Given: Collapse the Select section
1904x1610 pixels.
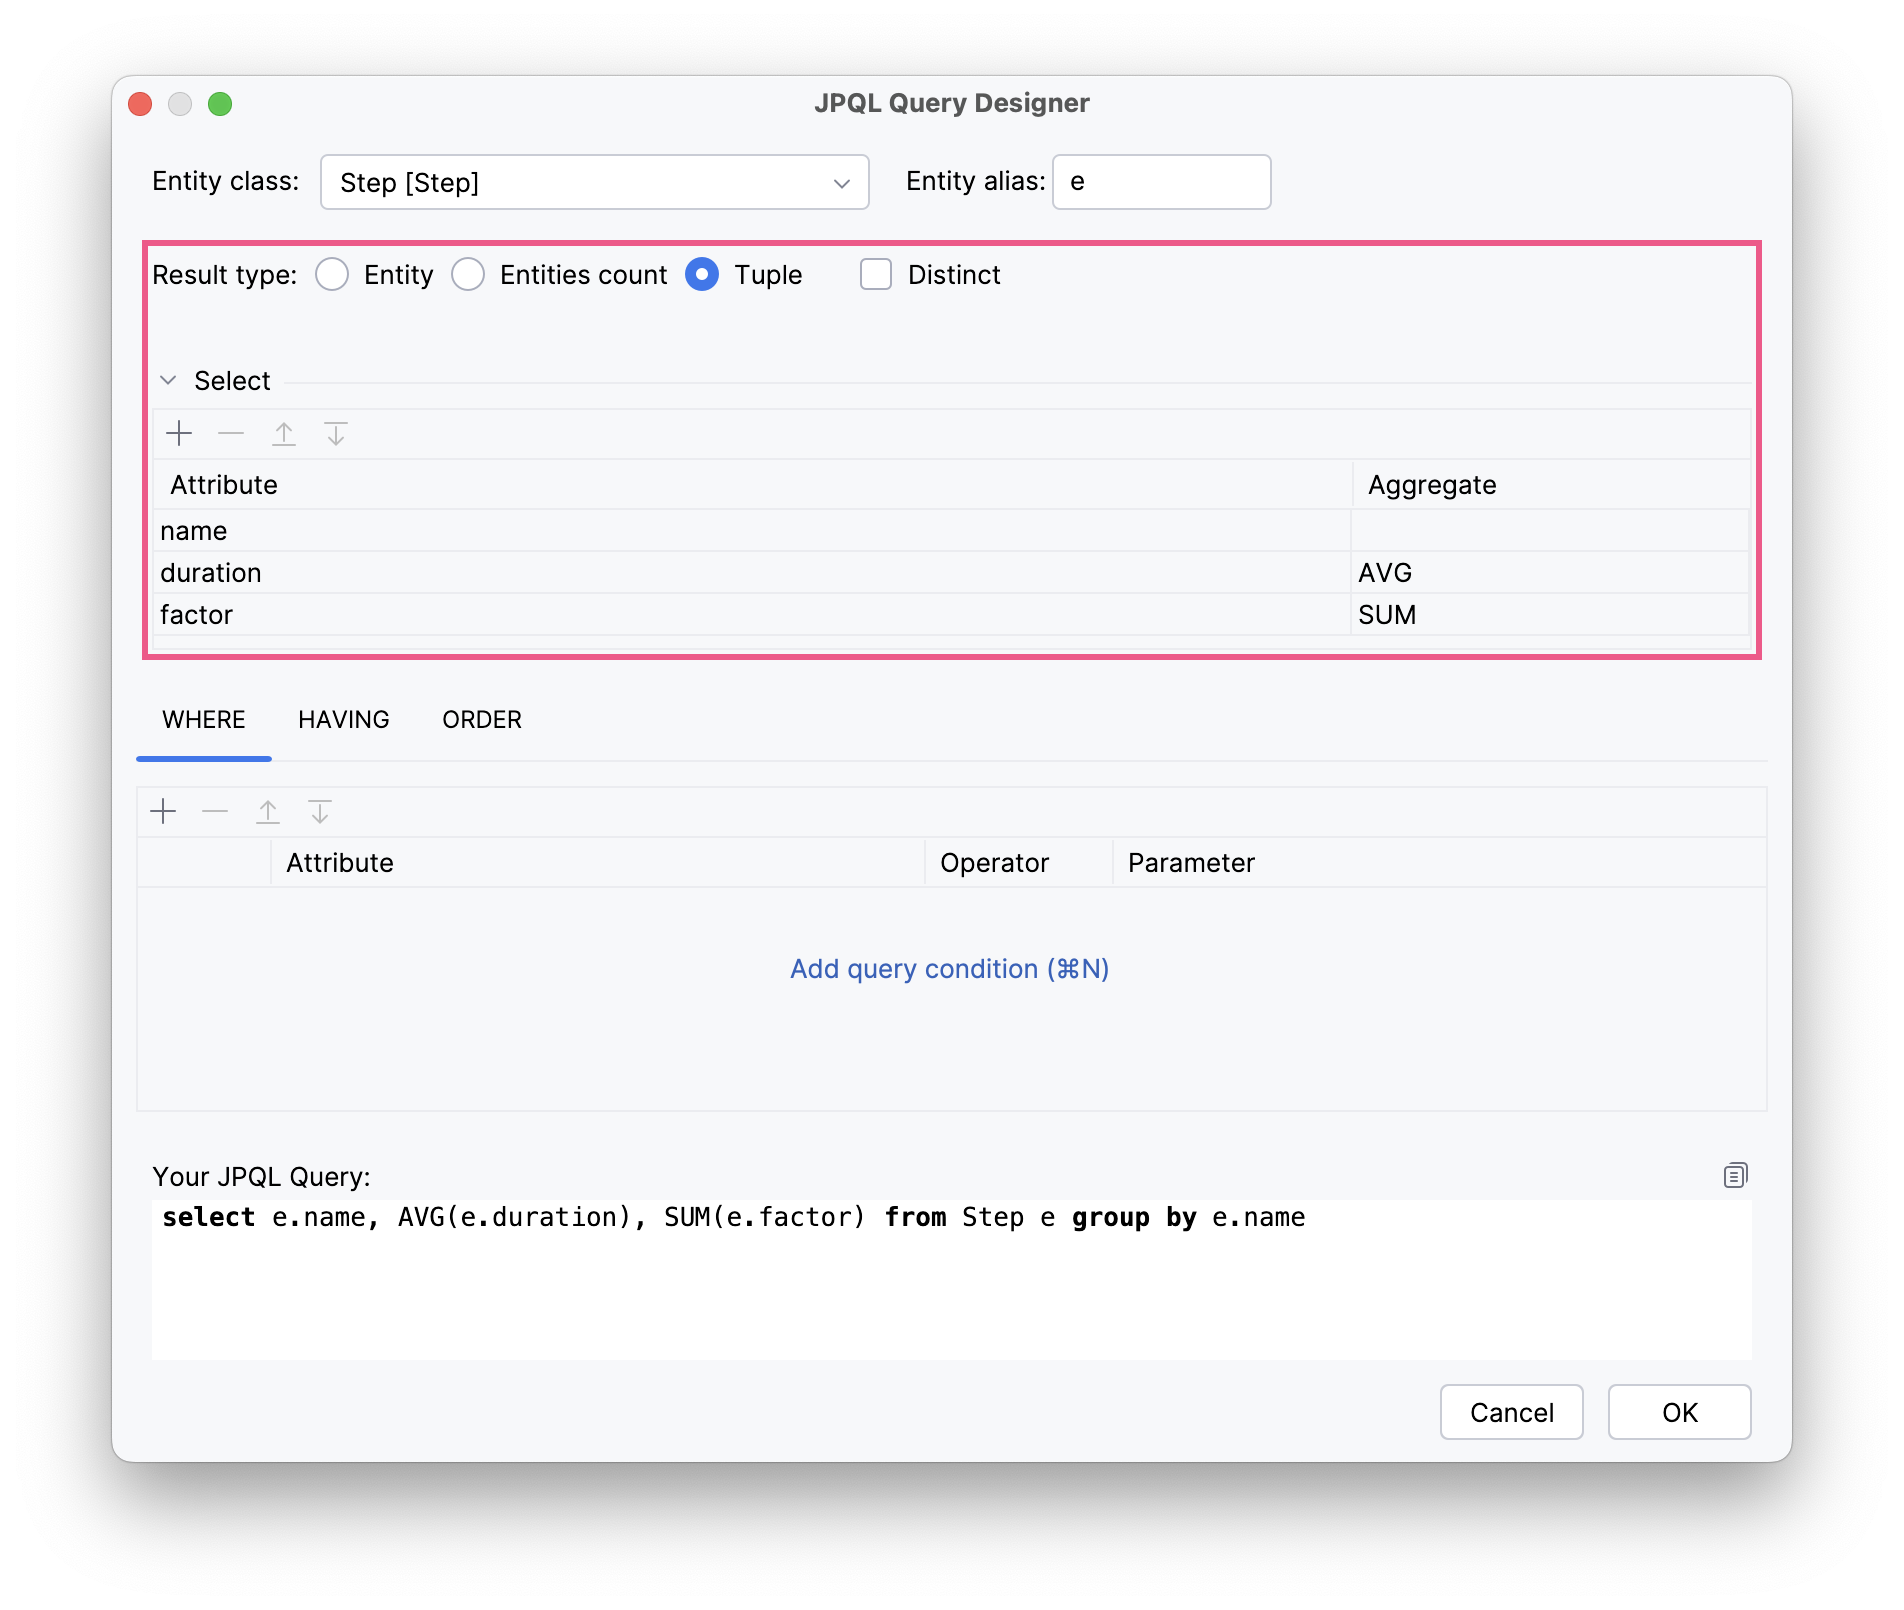Looking at the screenshot, I should point(169,380).
